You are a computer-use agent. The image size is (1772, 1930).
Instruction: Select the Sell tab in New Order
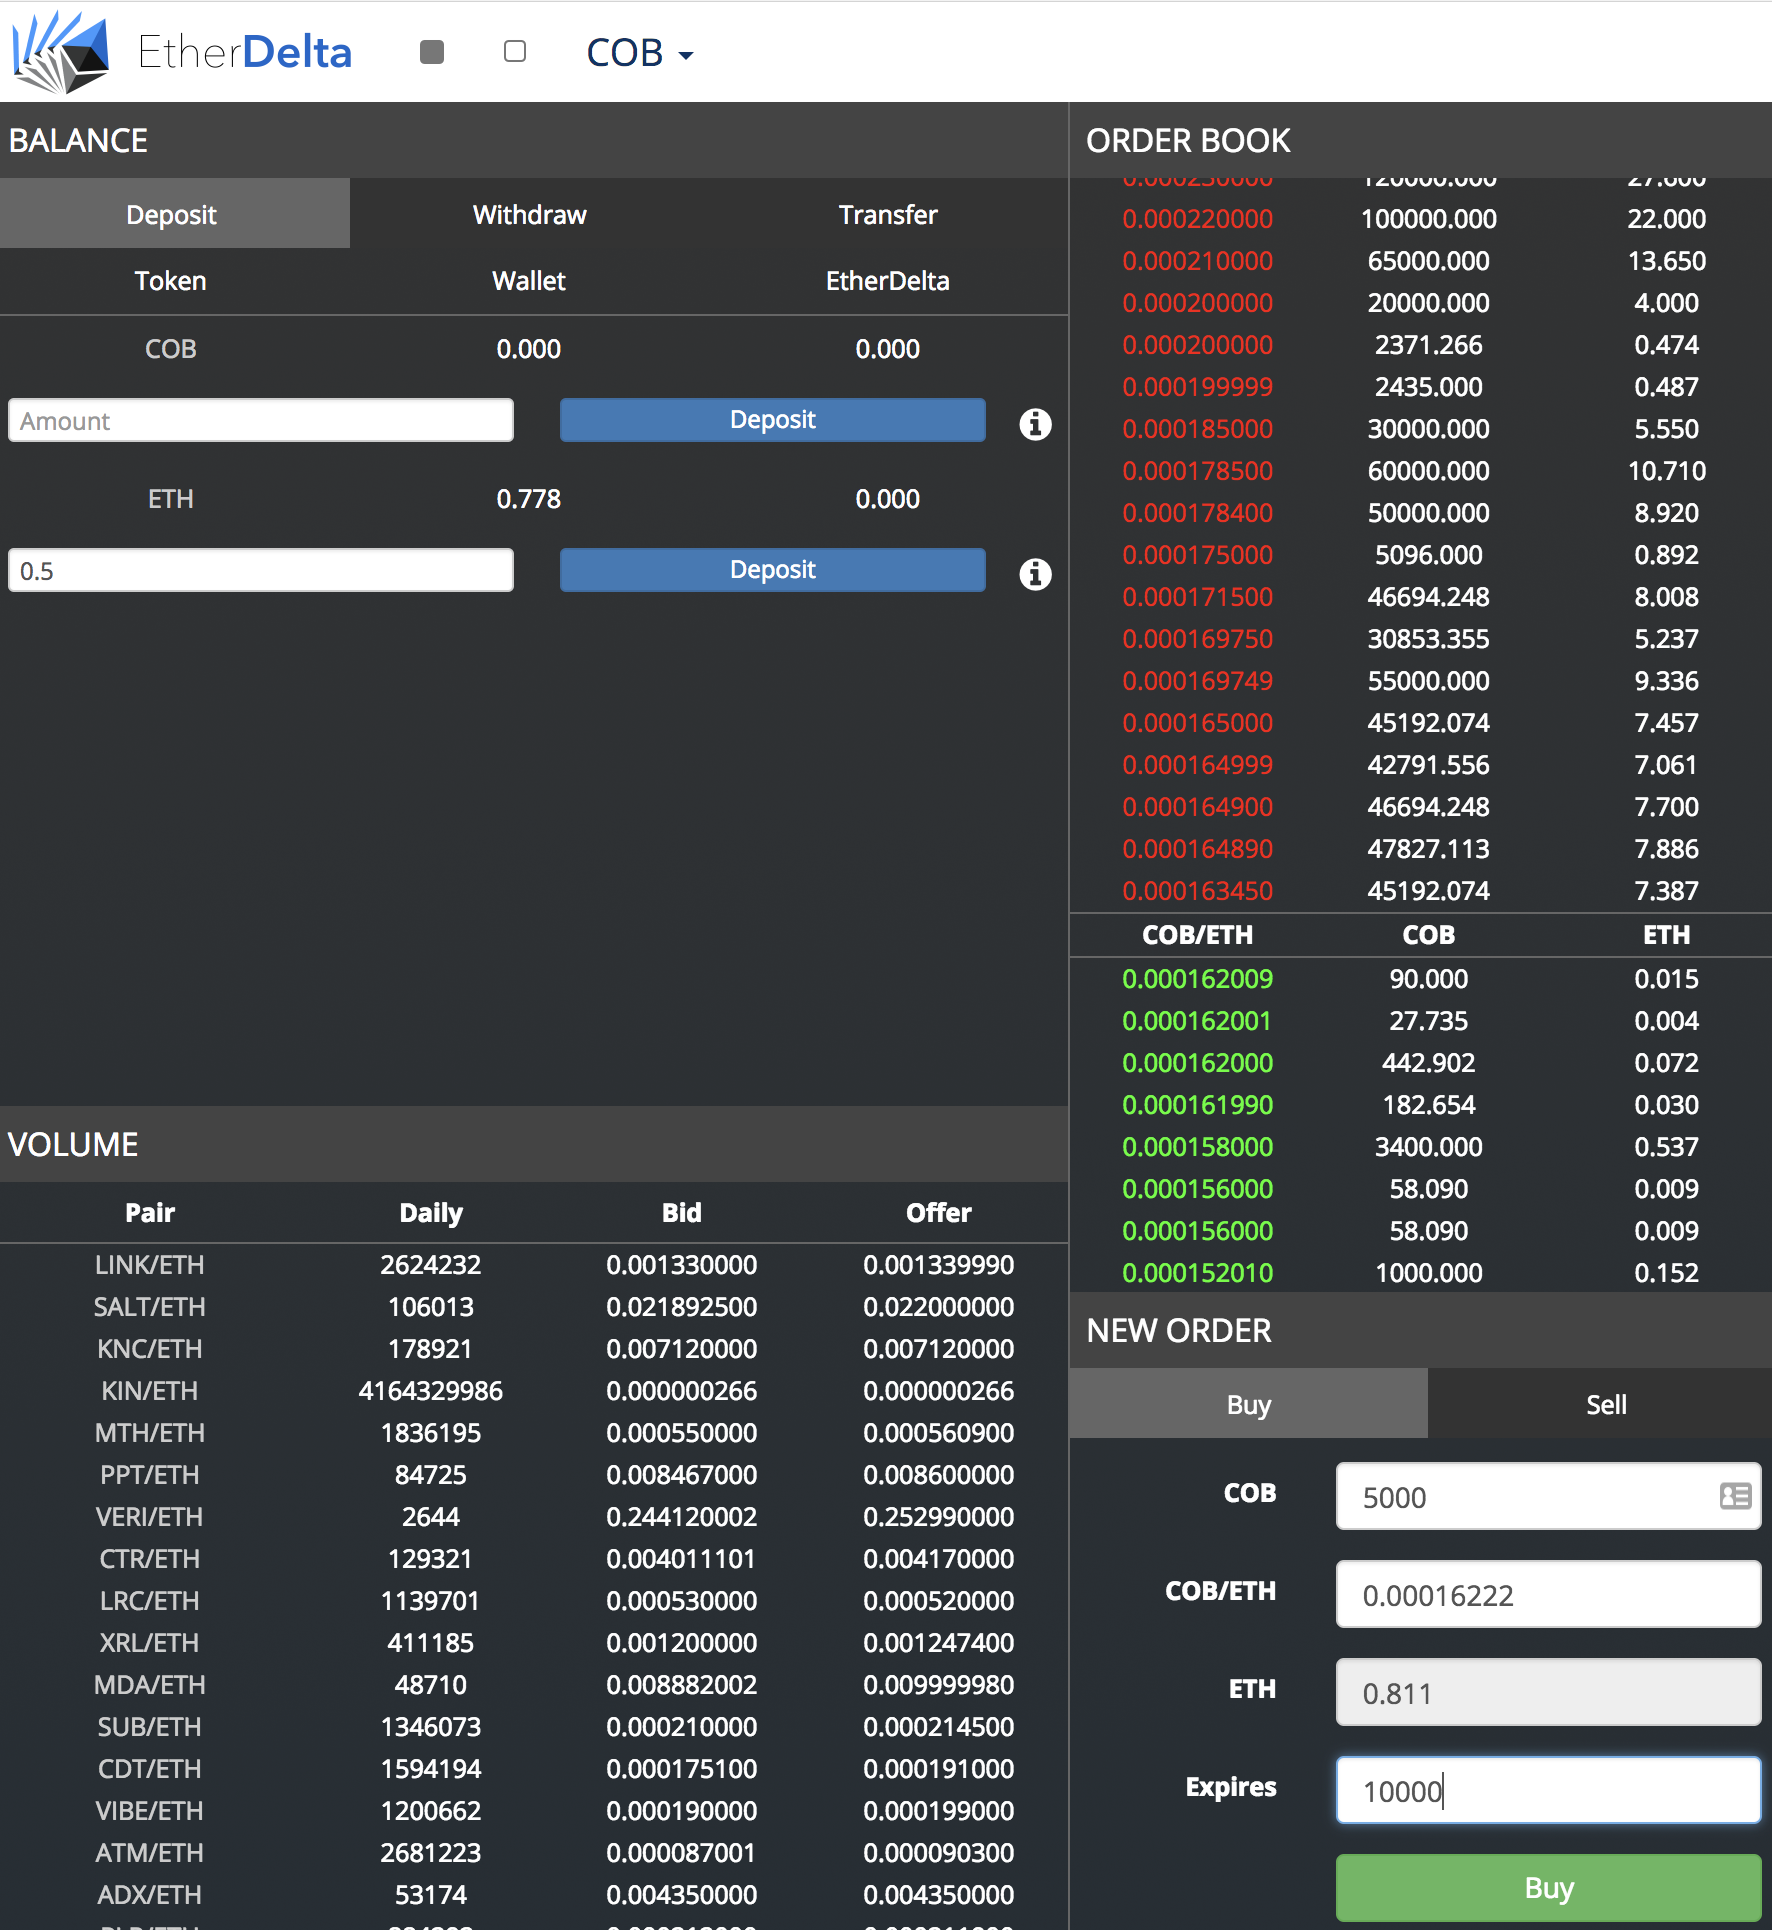pyautogui.click(x=1605, y=1404)
